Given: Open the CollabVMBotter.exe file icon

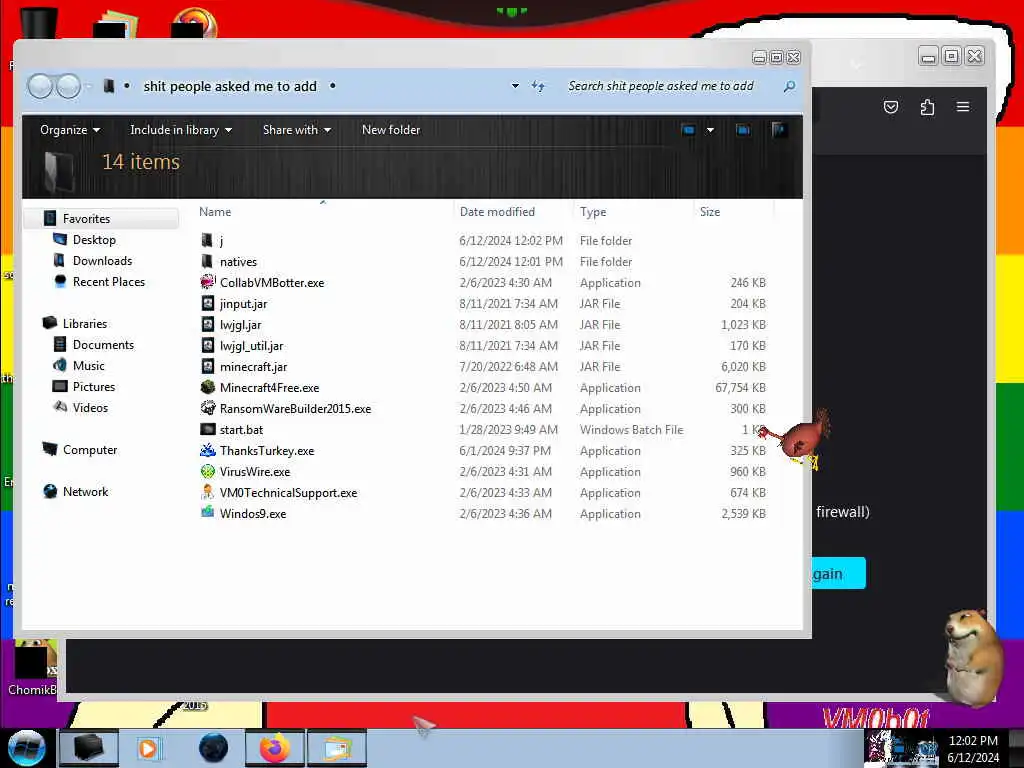Looking at the screenshot, I should [x=208, y=282].
